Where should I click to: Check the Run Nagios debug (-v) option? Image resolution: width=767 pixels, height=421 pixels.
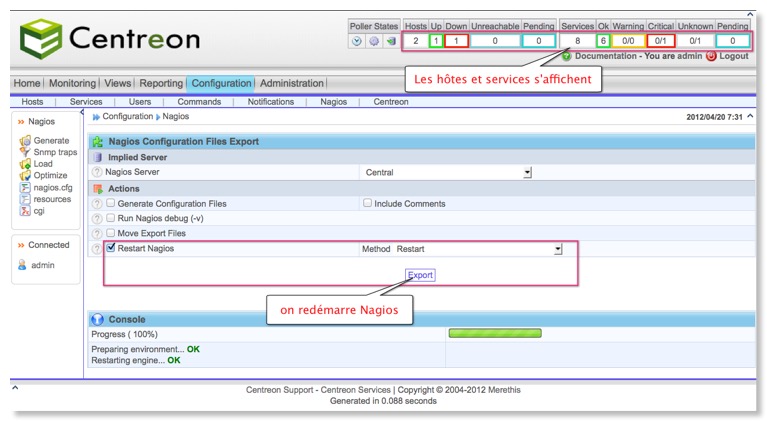tap(111, 218)
